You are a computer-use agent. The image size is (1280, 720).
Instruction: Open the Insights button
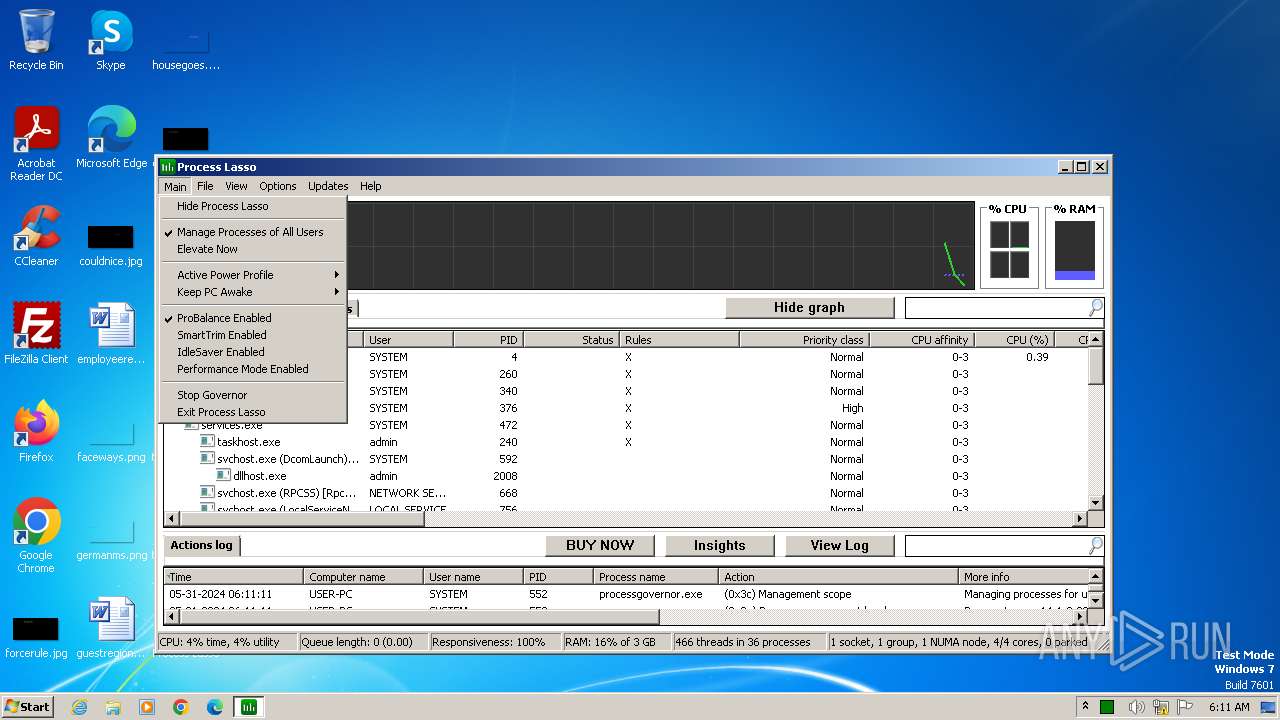720,545
